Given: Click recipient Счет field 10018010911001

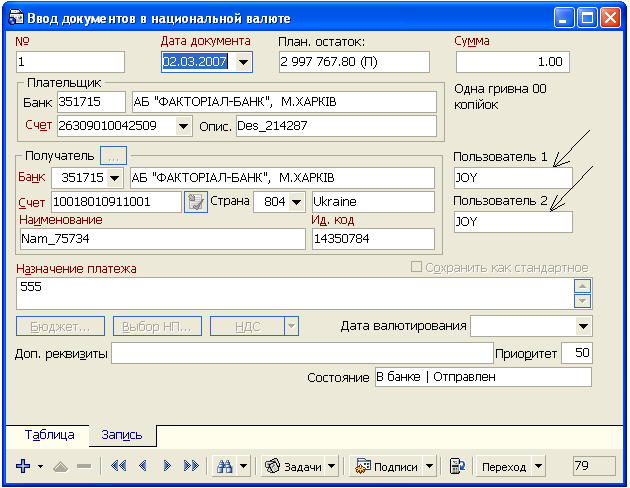Looking at the screenshot, I should point(117,202).
